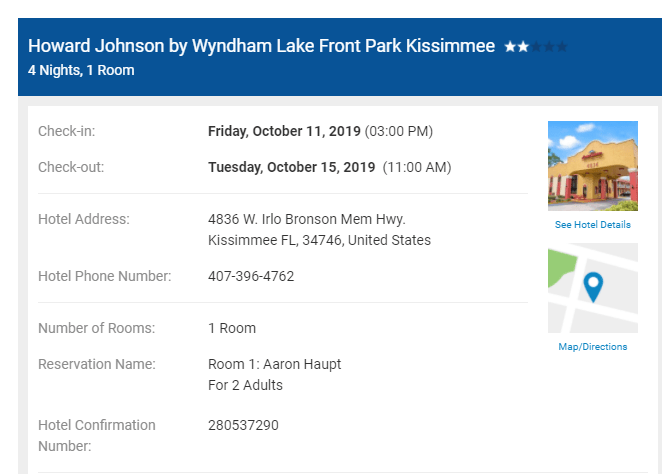This screenshot has width=662, height=474.
Task: Click the reservation name Aaron Haupt
Action: pos(274,364)
